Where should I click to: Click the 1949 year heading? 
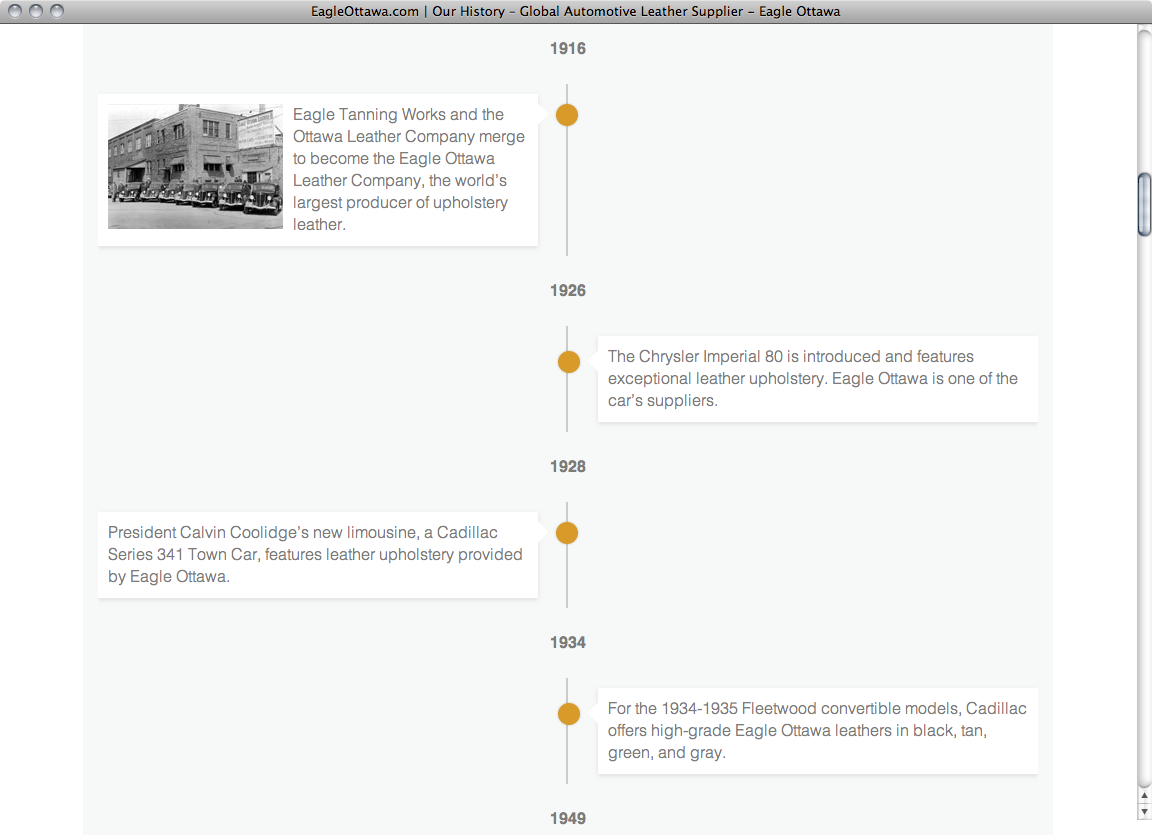(x=568, y=819)
